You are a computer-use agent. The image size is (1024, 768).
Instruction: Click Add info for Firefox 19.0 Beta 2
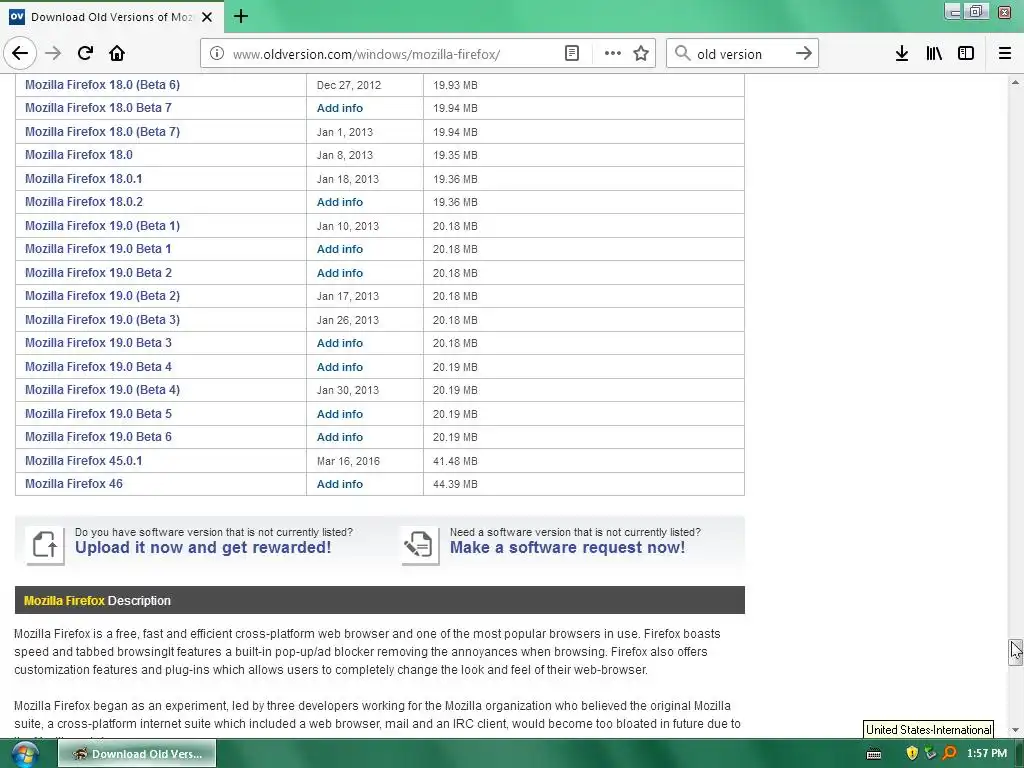tap(340, 273)
